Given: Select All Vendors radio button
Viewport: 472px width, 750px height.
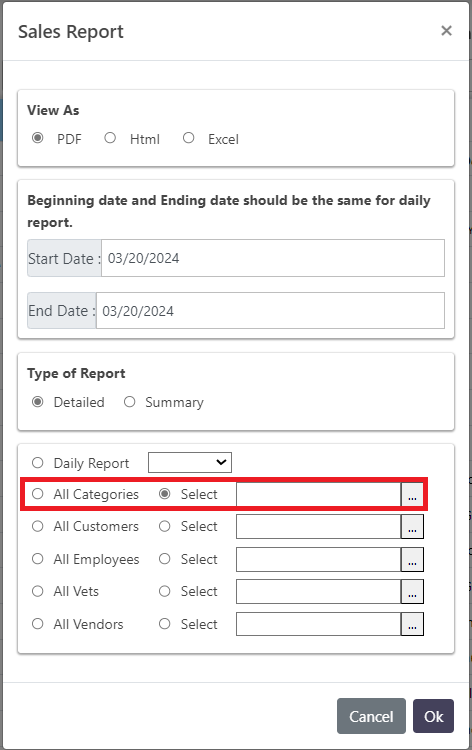Looking at the screenshot, I should 37,624.
